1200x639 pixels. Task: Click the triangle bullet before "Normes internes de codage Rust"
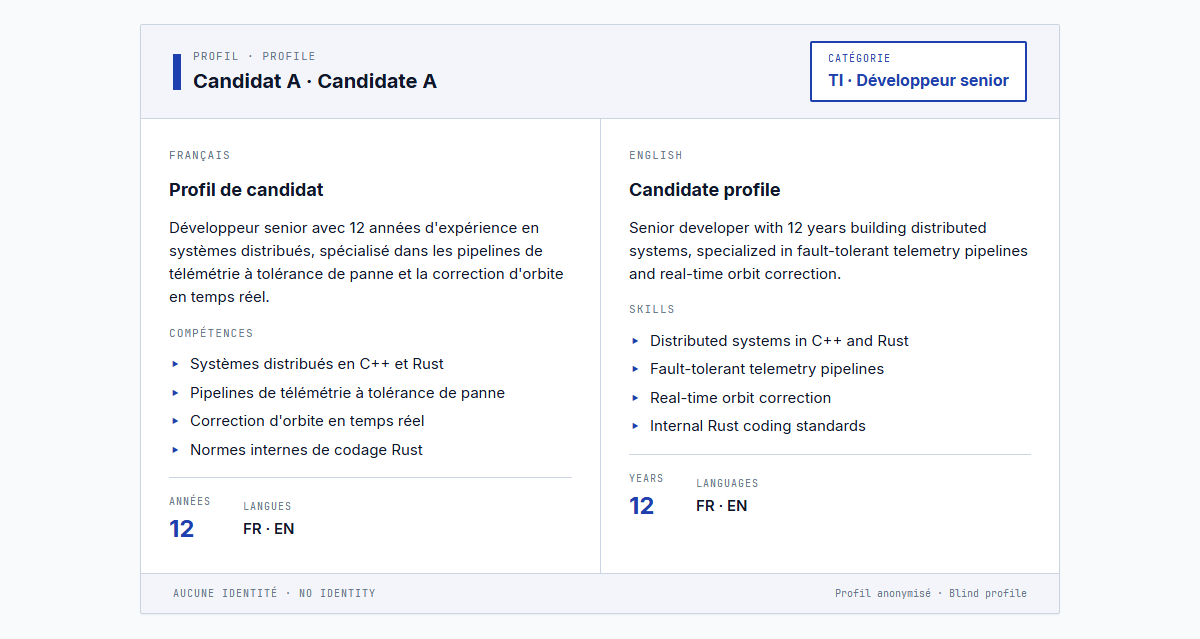tap(175, 450)
